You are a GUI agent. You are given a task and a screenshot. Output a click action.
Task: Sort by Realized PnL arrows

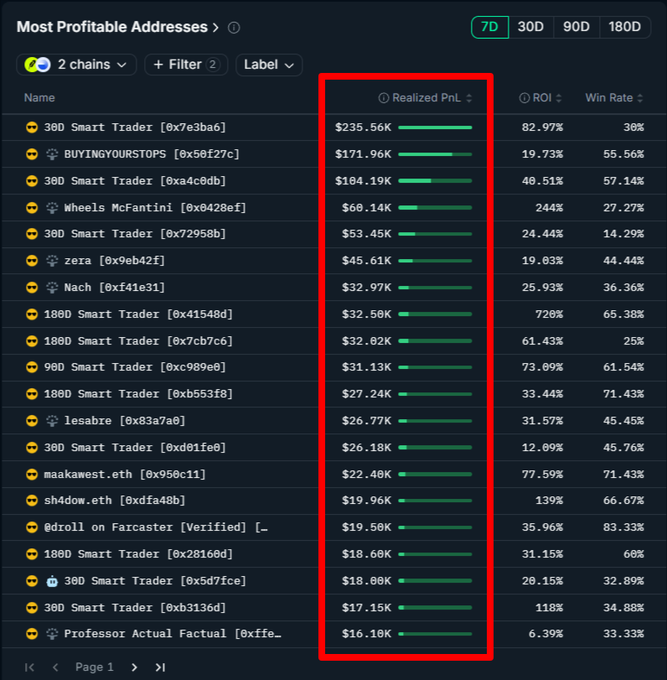coord(469,98)
